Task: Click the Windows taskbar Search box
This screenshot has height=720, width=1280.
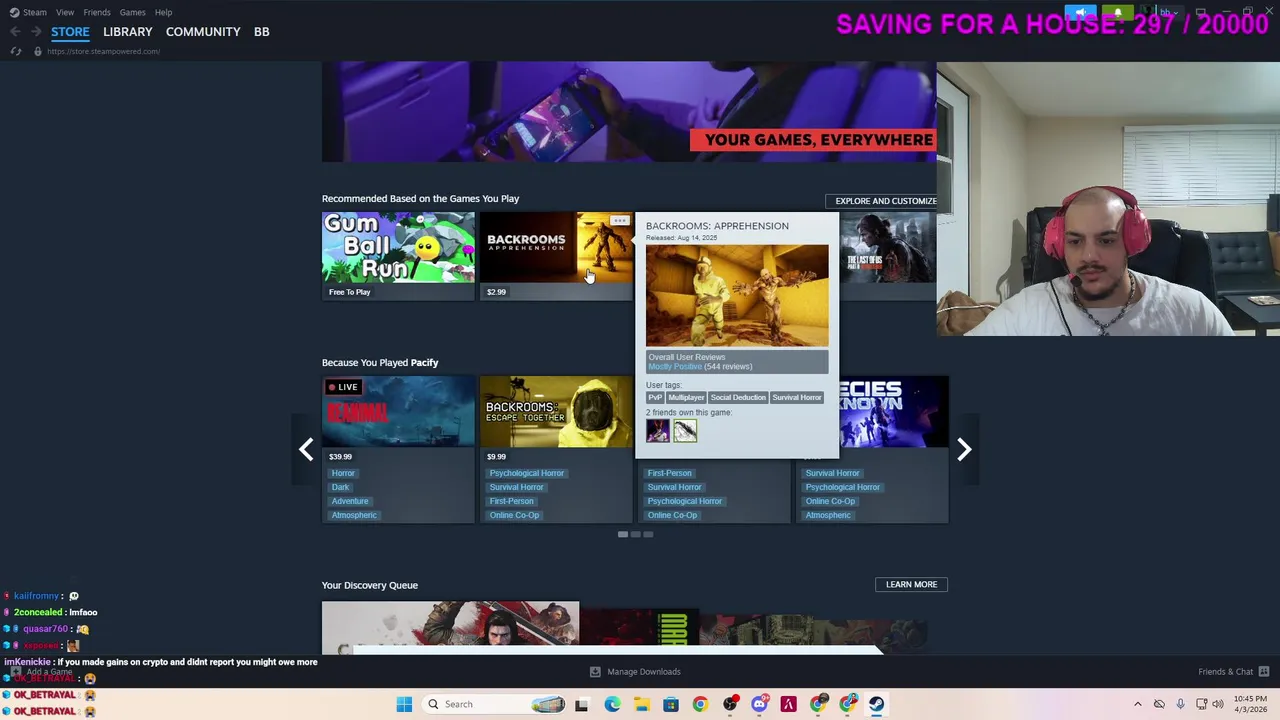Action: [495, 704]
